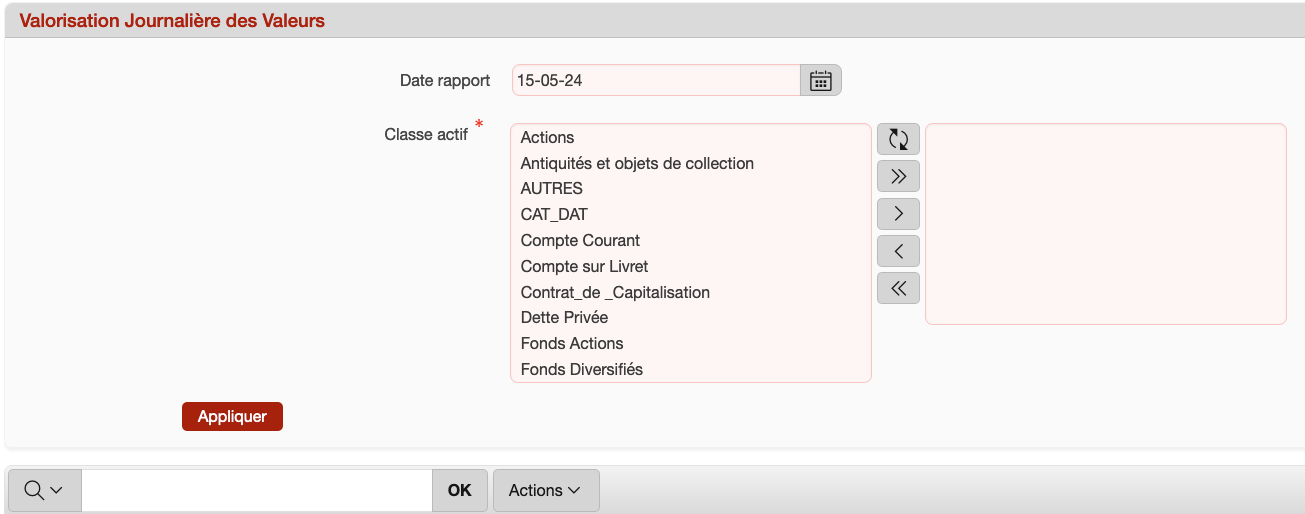1305x514 pixels.
Task: Select Actions in Classe actif list
Action: [547, 138]
